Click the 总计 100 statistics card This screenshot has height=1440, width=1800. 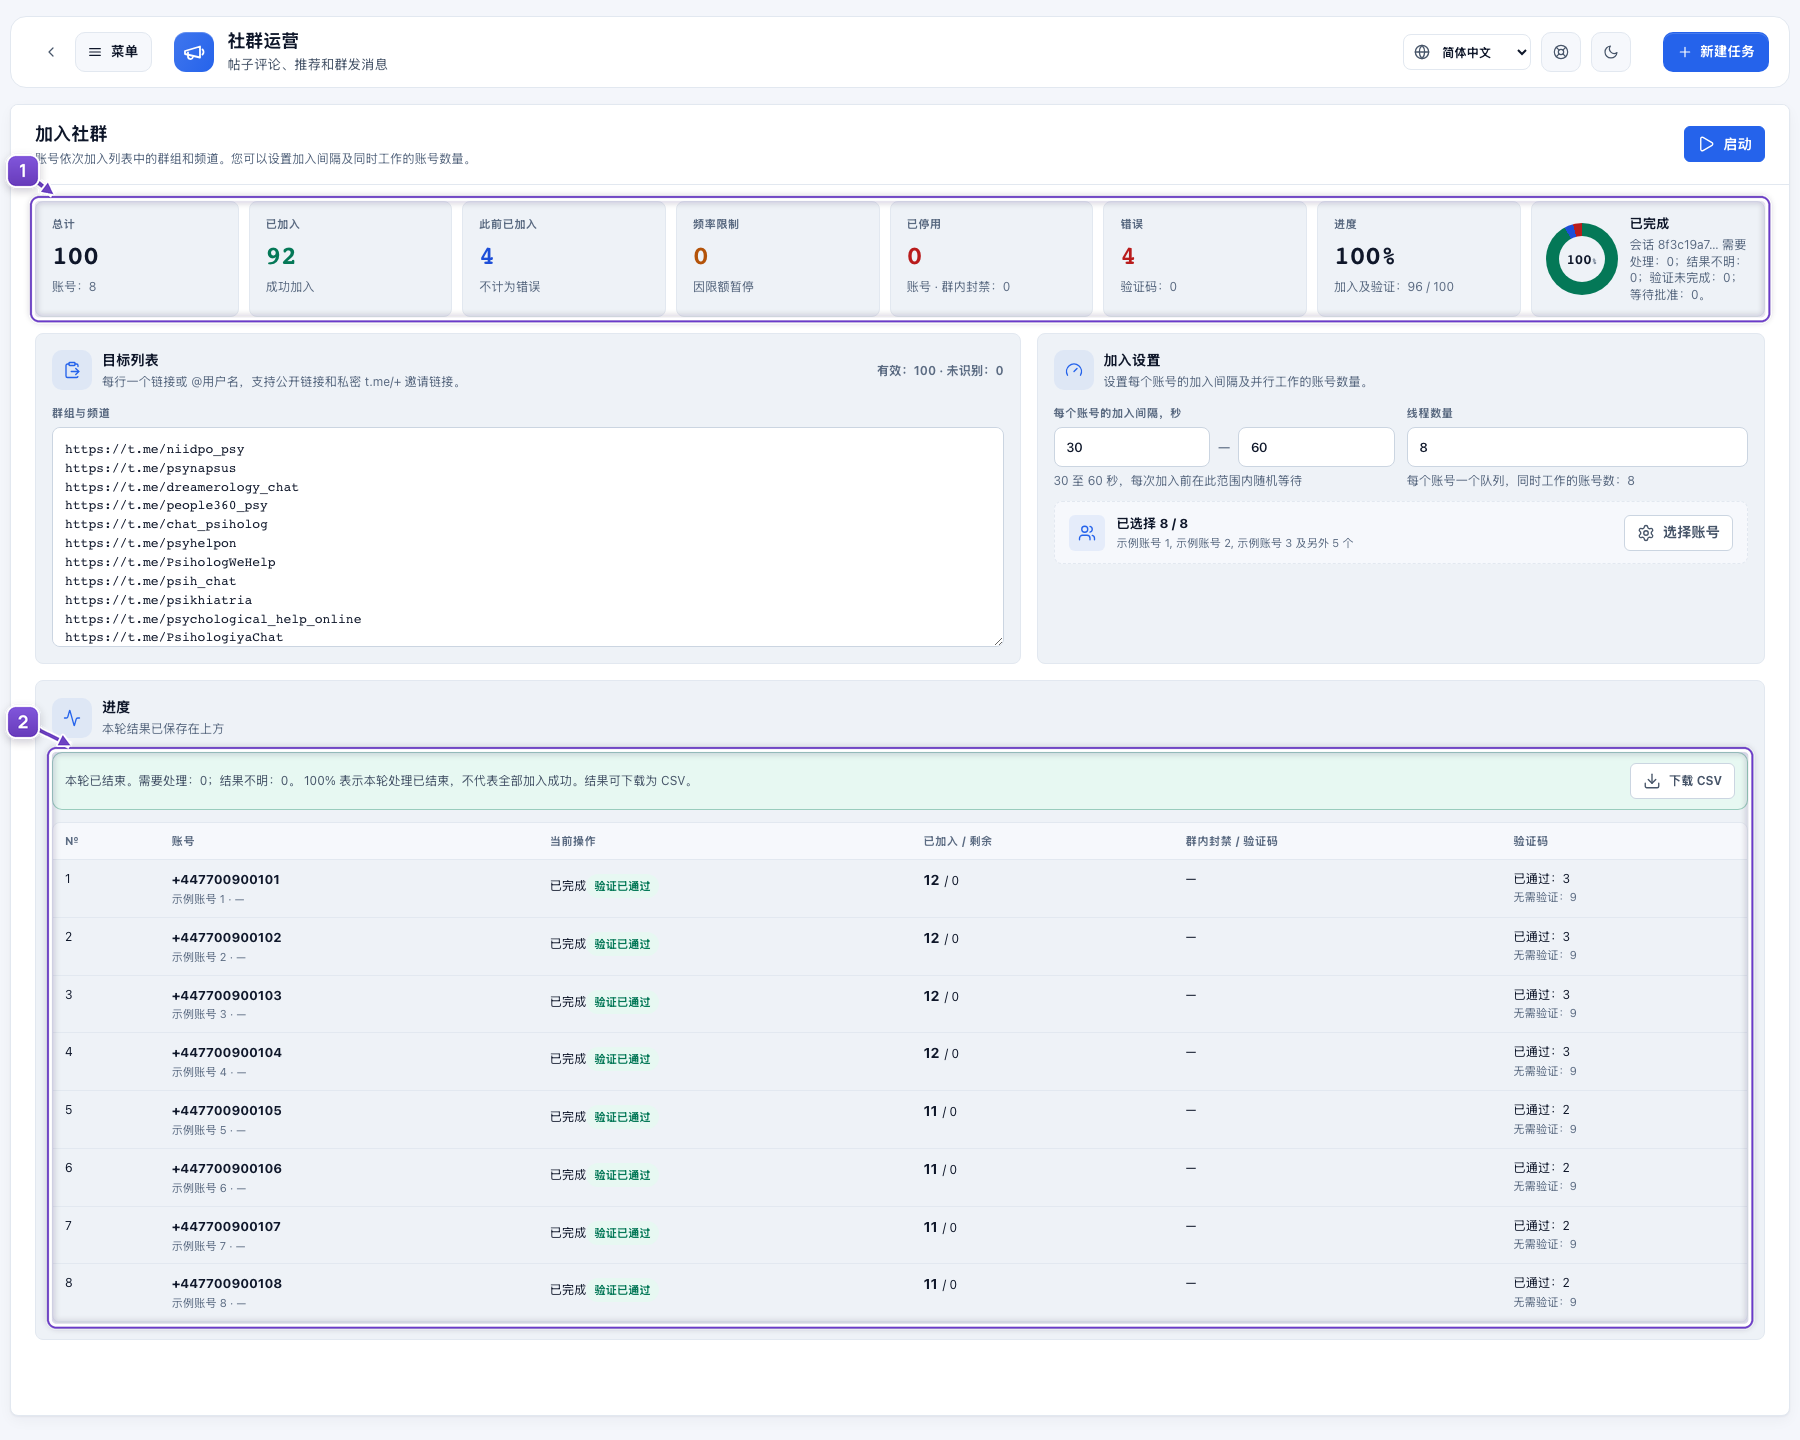click(x=137, y=259)
